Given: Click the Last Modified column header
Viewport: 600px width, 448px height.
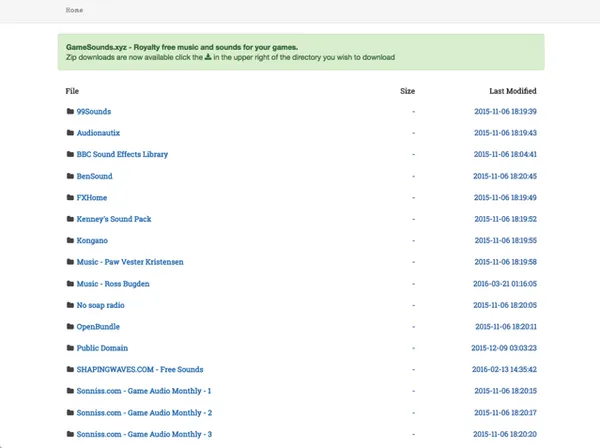Looking at the screenshot, I should (513, 91).
